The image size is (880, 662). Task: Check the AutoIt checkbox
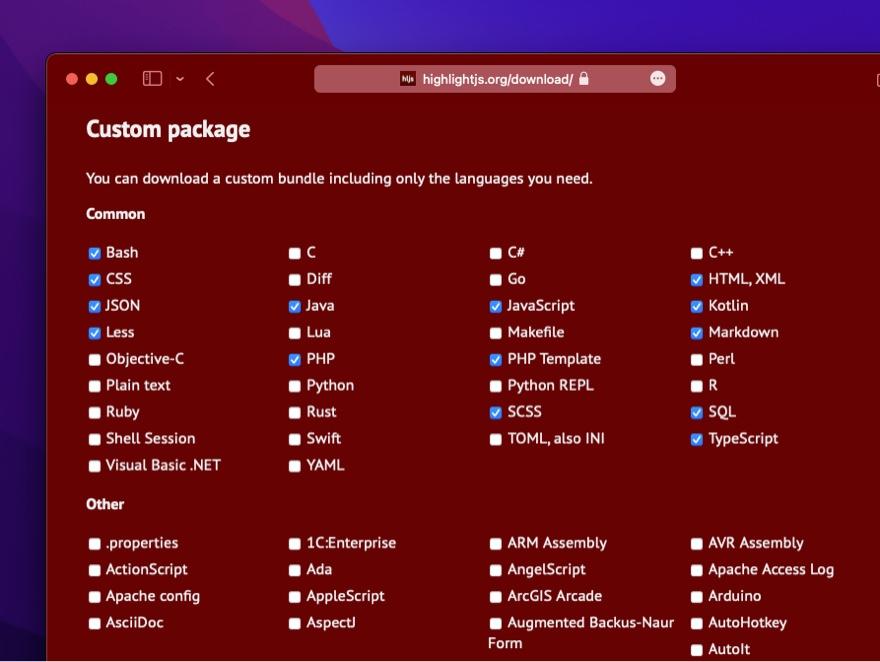click(x=696, y=650)
